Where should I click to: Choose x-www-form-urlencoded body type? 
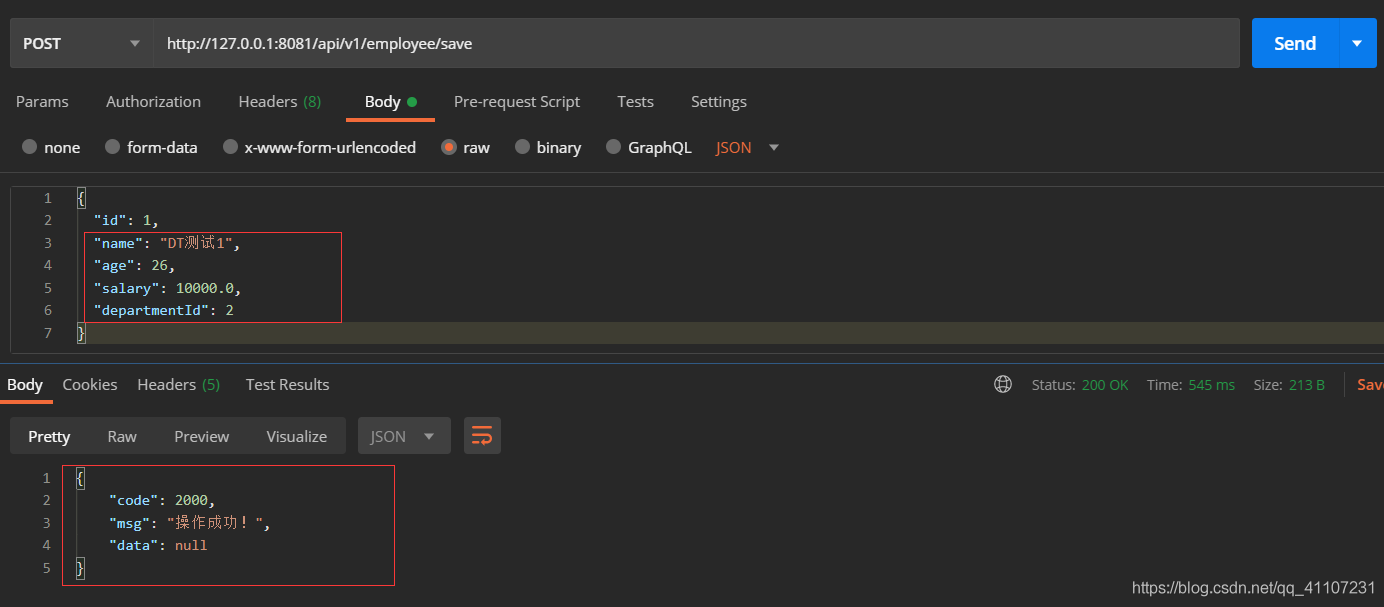tap(230, 147)
